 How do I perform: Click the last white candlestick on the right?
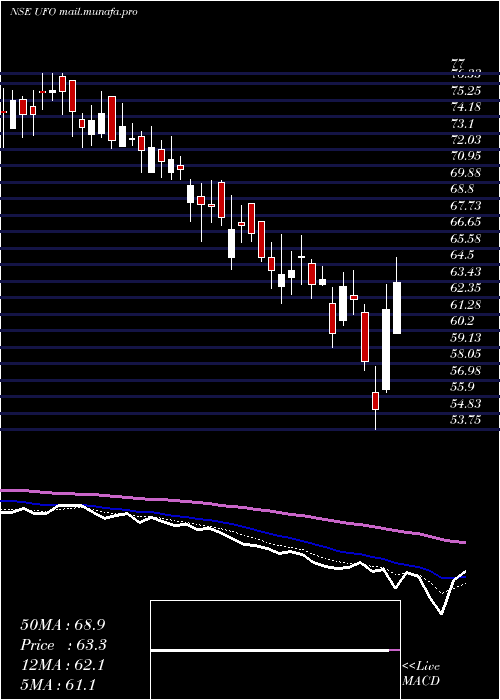[x=396, y=308]
